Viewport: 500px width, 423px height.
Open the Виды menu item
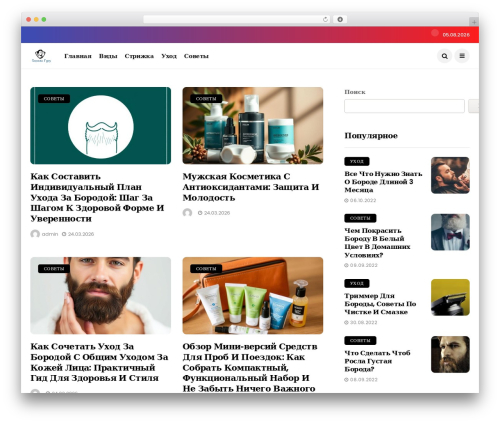(x=108, y=56)
